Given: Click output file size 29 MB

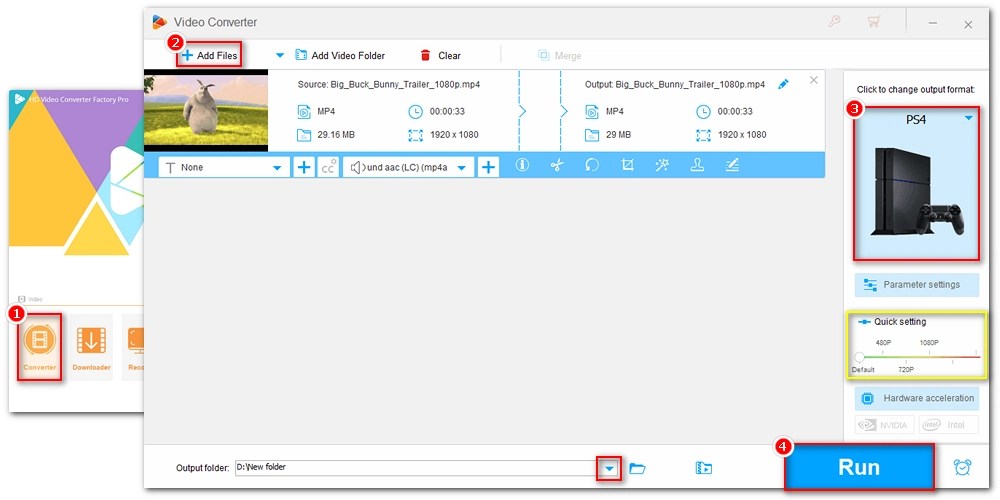Looking at the screenshot, I should coord(618,135).
